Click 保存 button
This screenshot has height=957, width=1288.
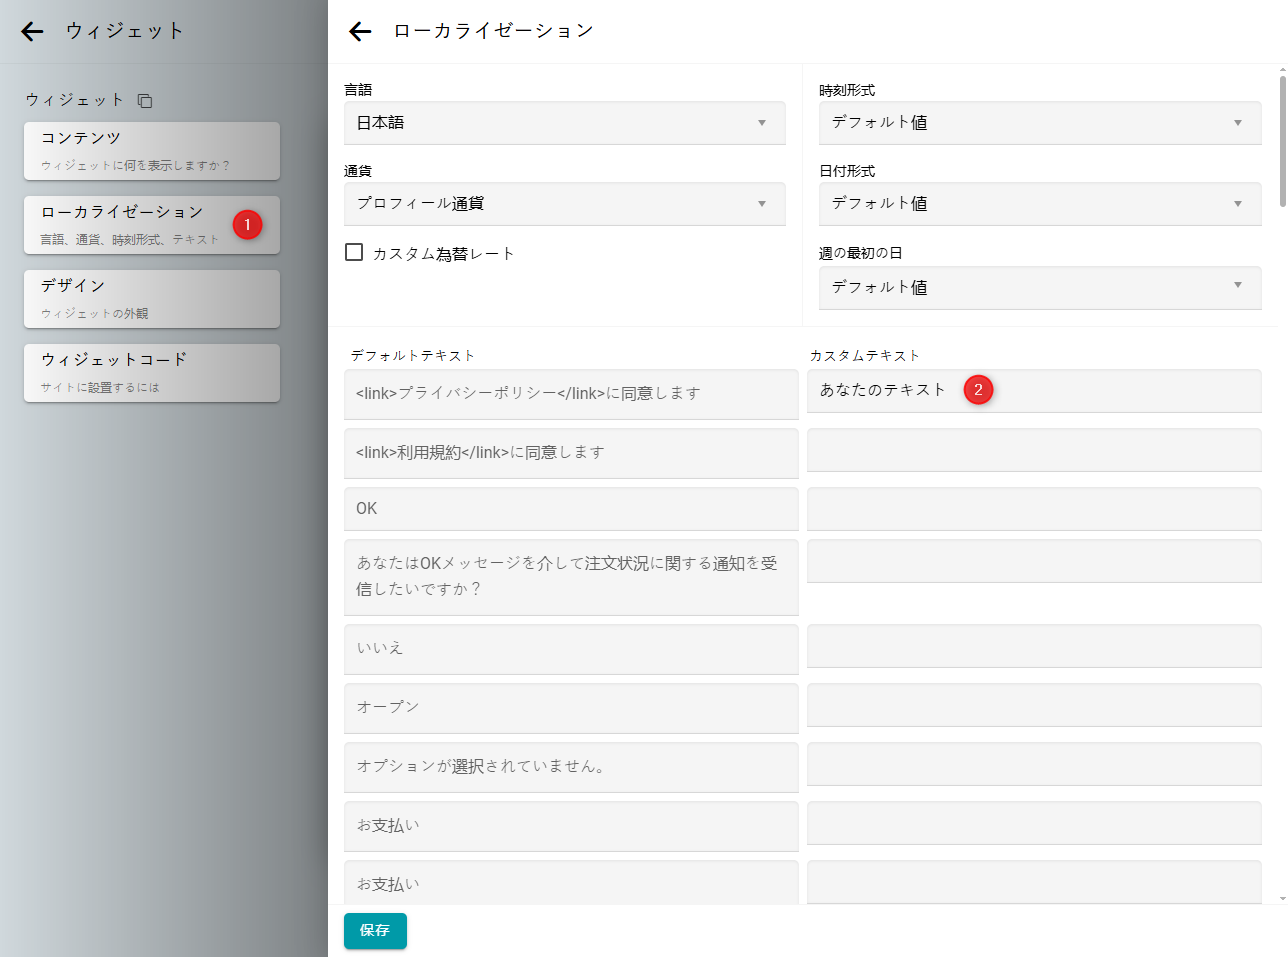[375, 930]
